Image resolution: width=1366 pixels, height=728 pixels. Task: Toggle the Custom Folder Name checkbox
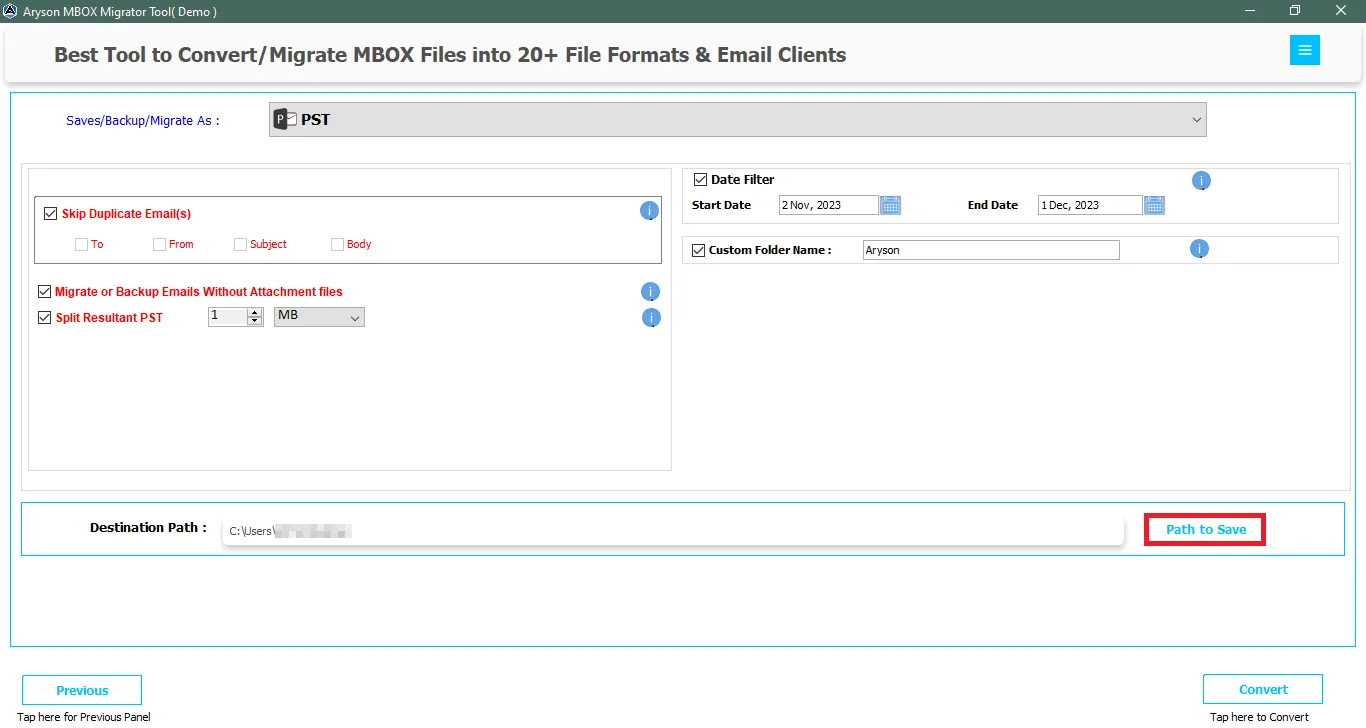point(698,250)
